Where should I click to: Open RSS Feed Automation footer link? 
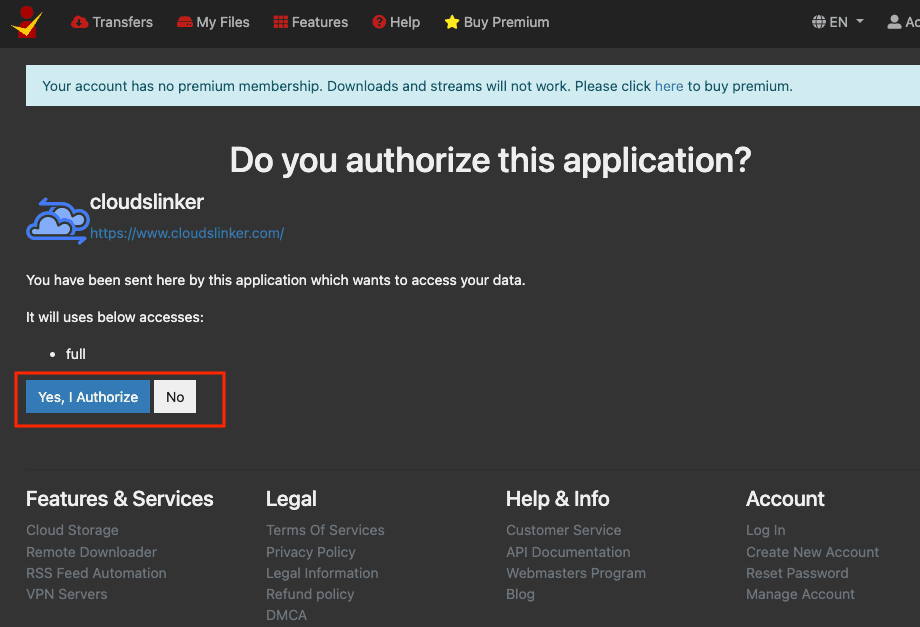96,573
